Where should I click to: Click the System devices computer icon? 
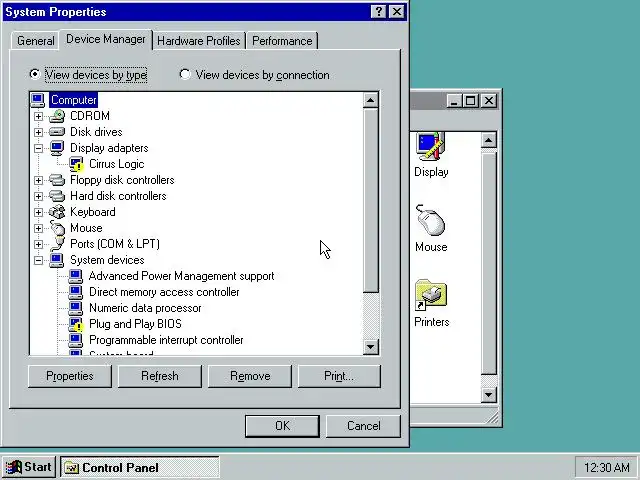(x=57, y=260)
